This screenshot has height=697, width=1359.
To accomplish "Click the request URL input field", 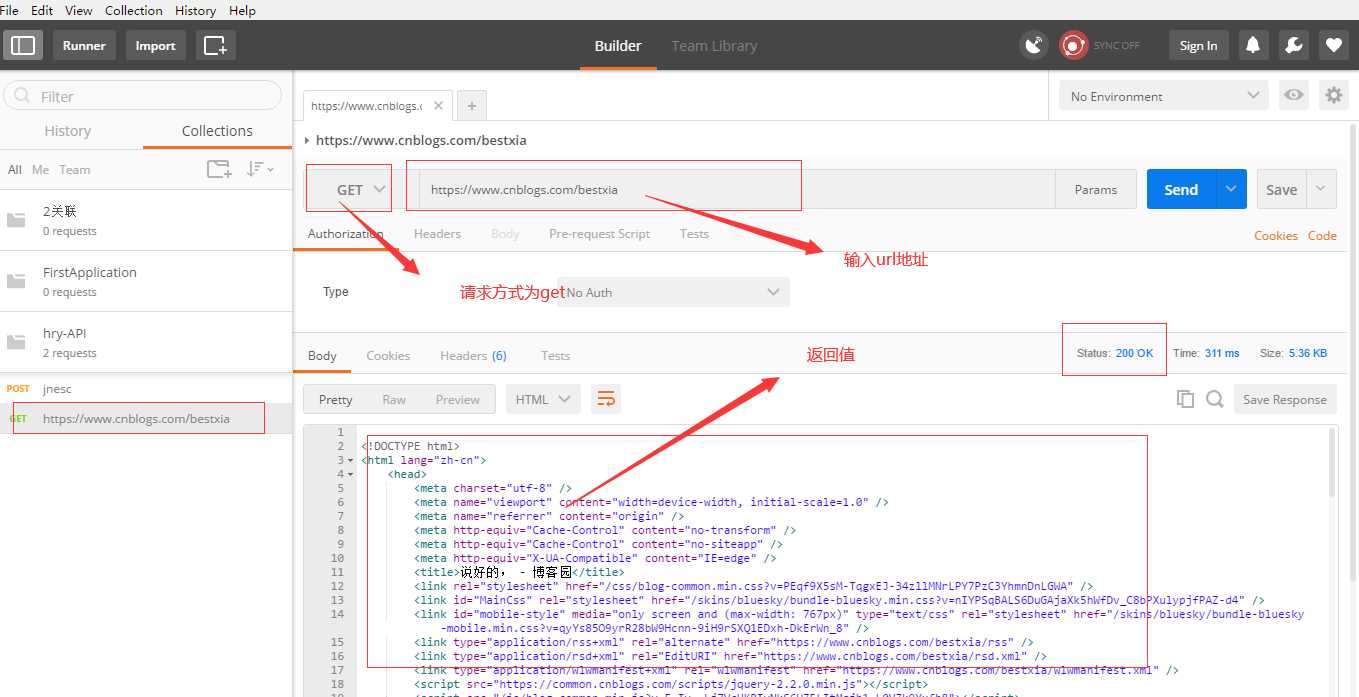I will coord(736,189).
